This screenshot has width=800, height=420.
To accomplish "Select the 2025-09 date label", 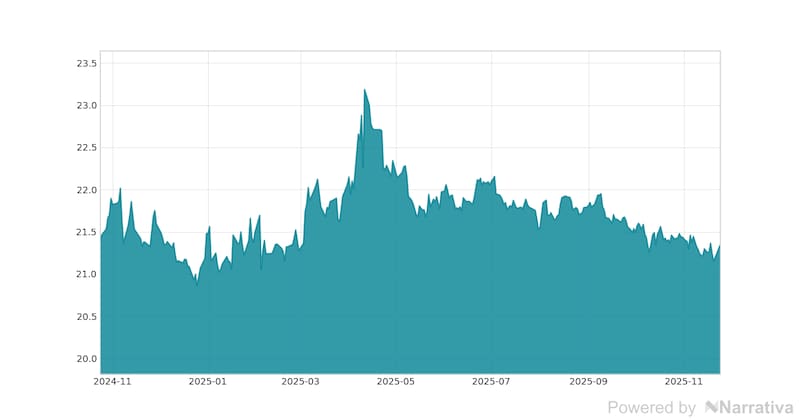I will click(588, 381).
